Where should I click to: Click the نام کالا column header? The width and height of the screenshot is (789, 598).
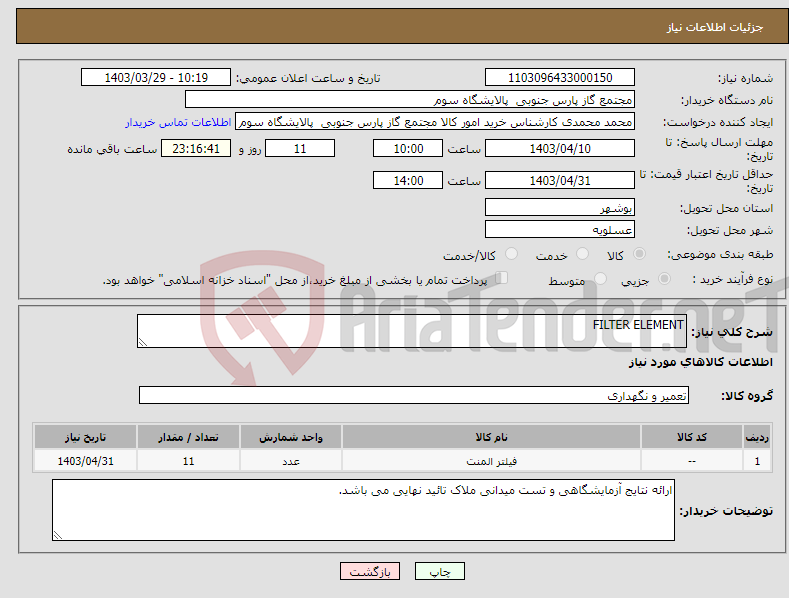[491, 437]
